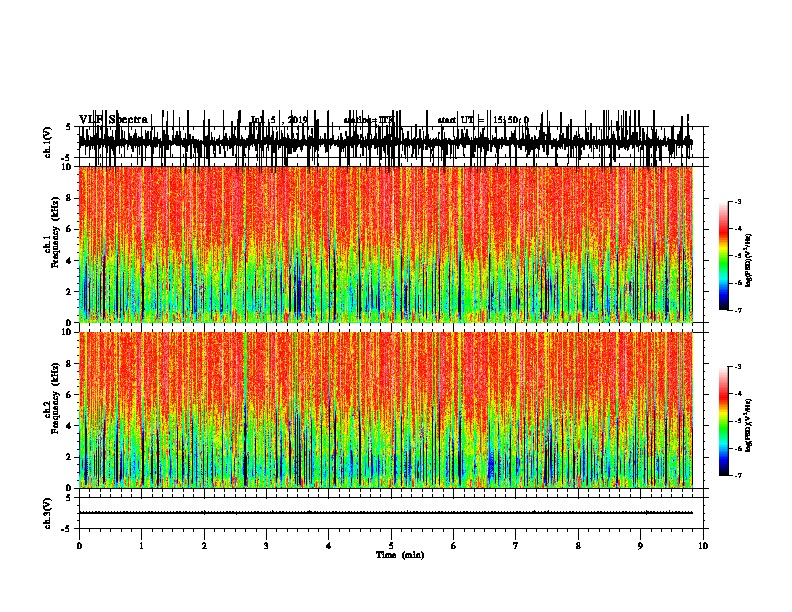
Task: Click time axis tick 5
Action: click(x=391, y=546)
